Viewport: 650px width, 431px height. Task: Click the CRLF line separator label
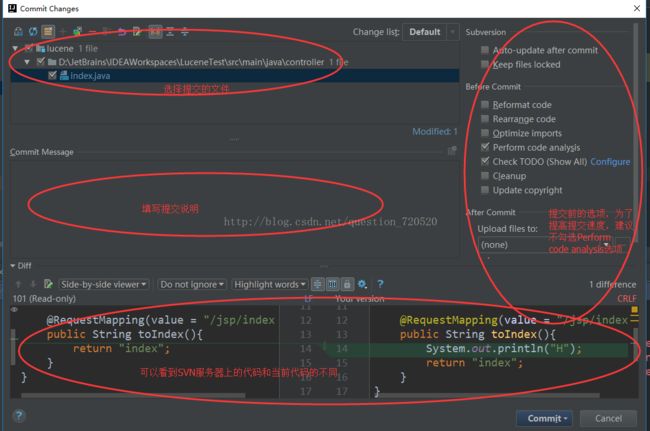pyautogui.click(x=626, y=298)
